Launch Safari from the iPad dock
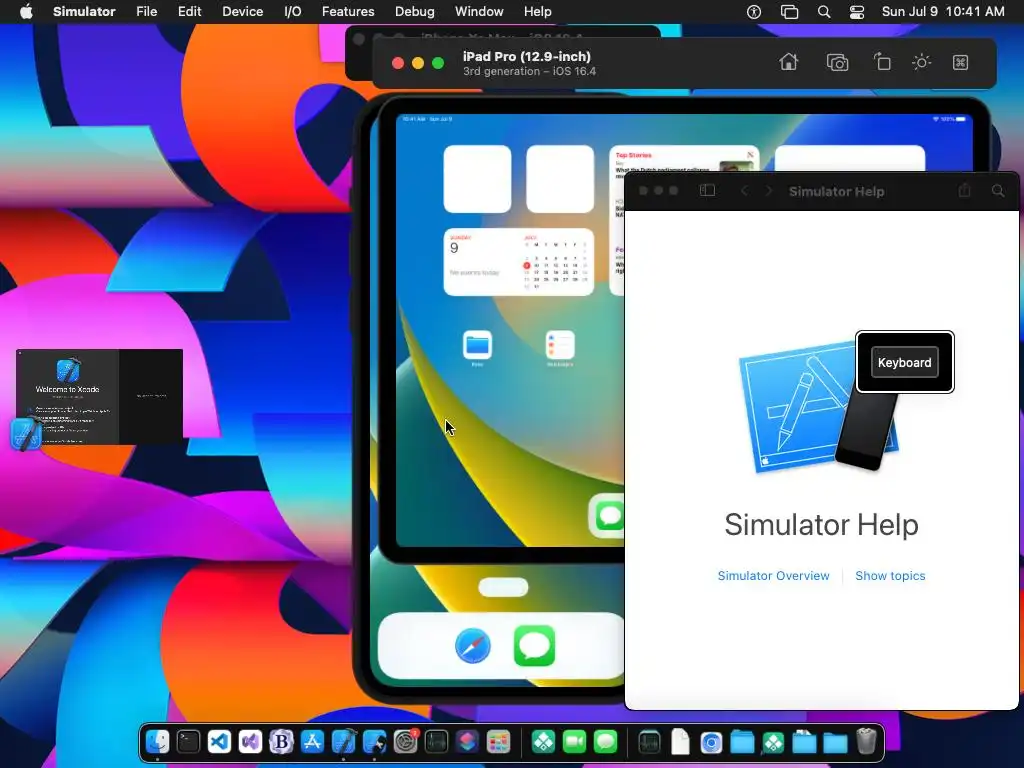This screenshot has height=768, width=1024. click(473, 645)
